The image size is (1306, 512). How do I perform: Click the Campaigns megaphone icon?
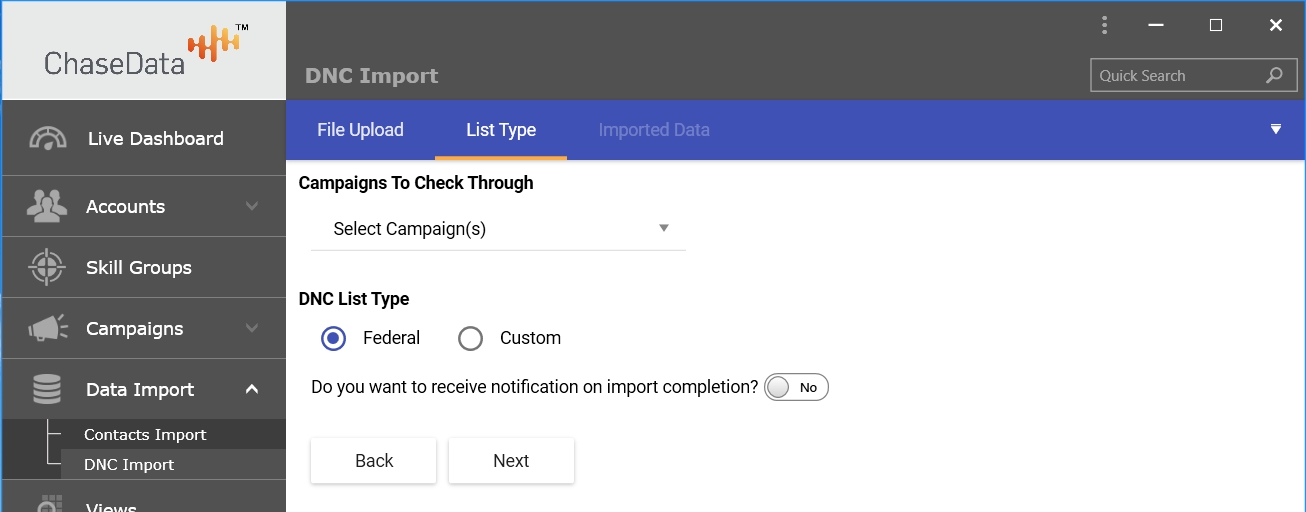[x=47, y=329]
